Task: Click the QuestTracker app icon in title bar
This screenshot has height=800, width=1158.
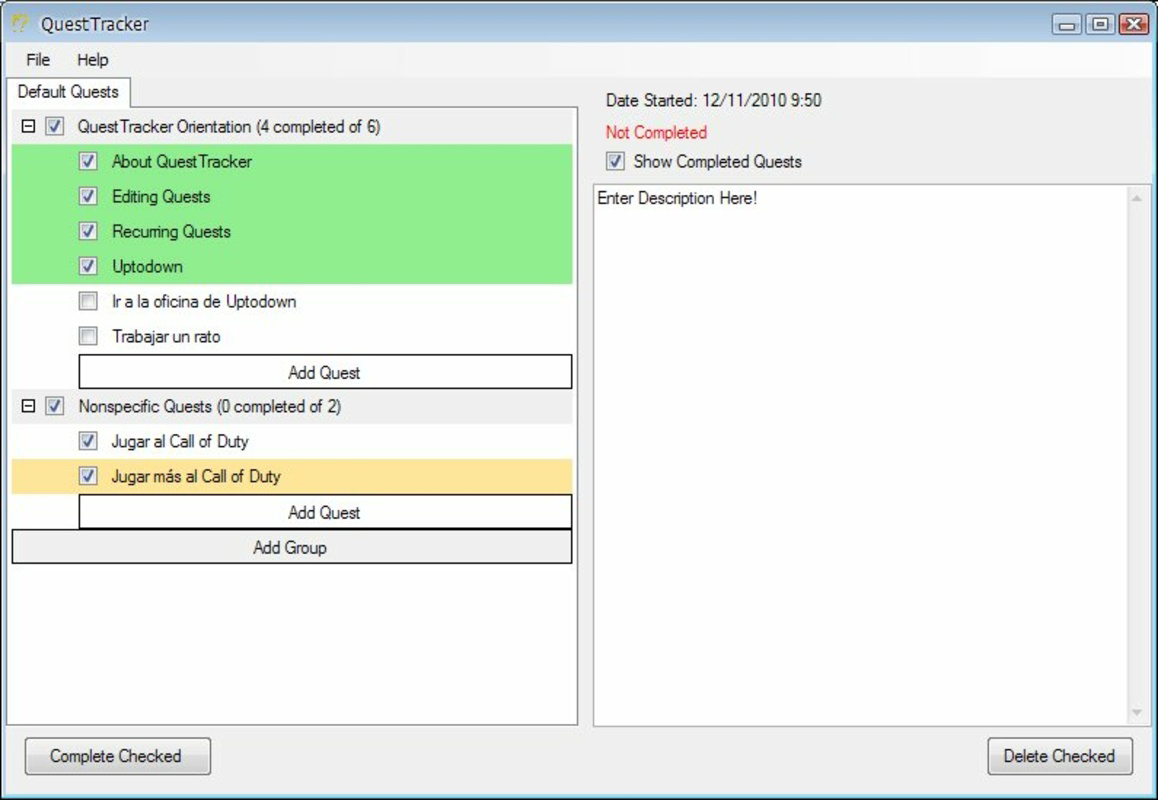Action: pyautogui.click(x=20, y=24)
